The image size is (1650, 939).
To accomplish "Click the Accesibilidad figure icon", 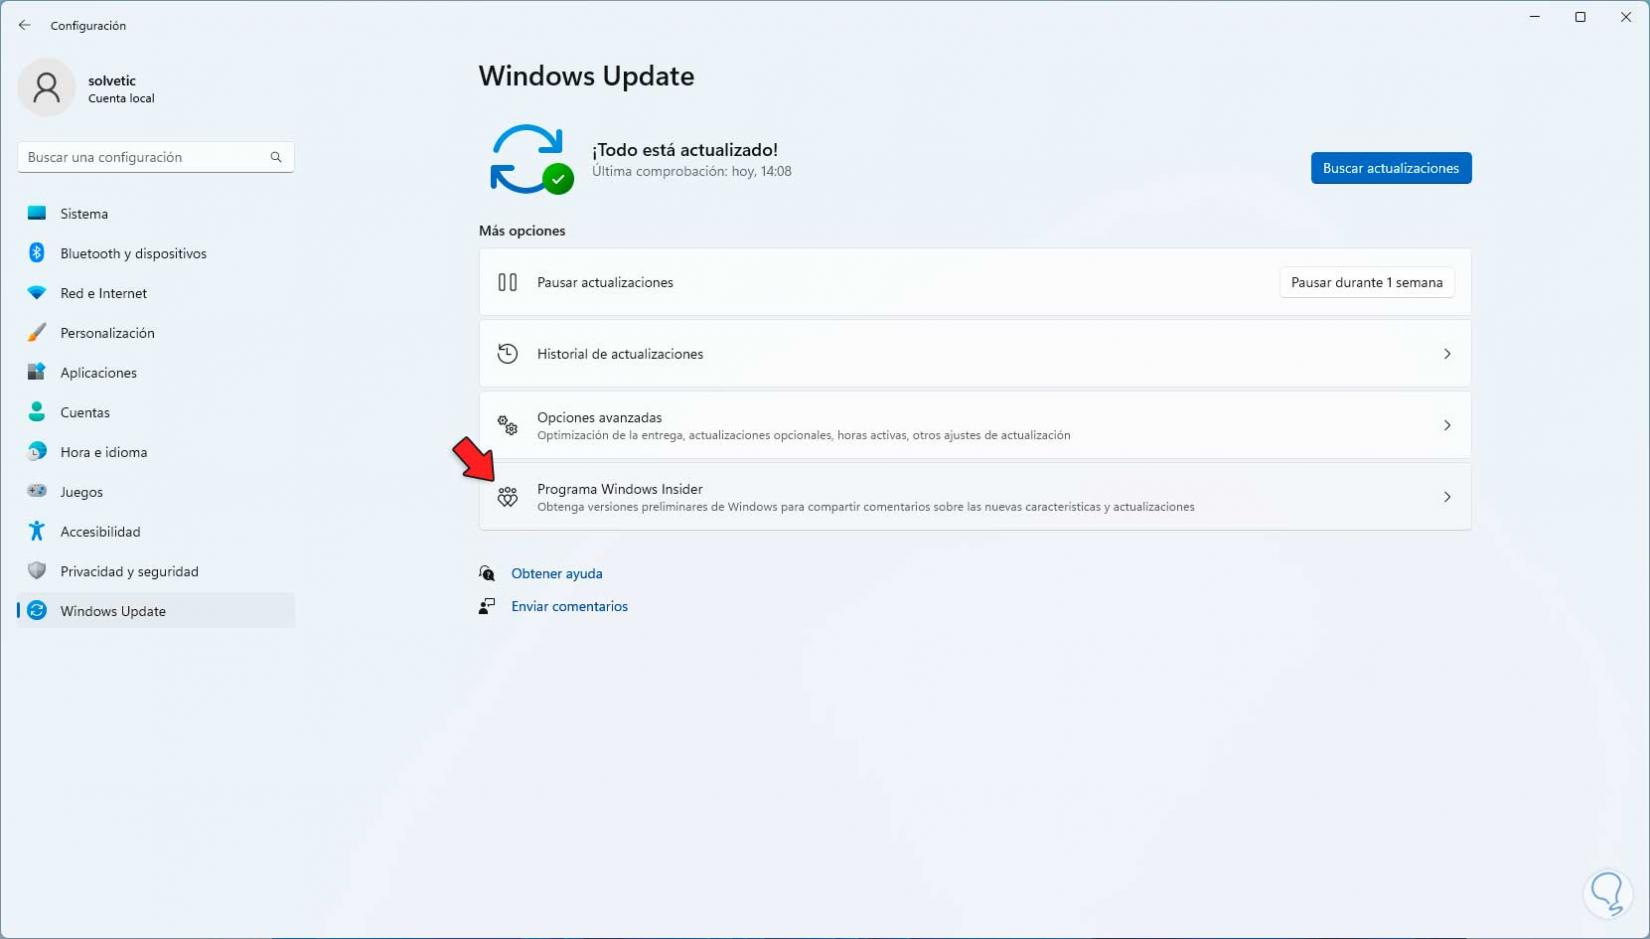I will click(37, 531).
